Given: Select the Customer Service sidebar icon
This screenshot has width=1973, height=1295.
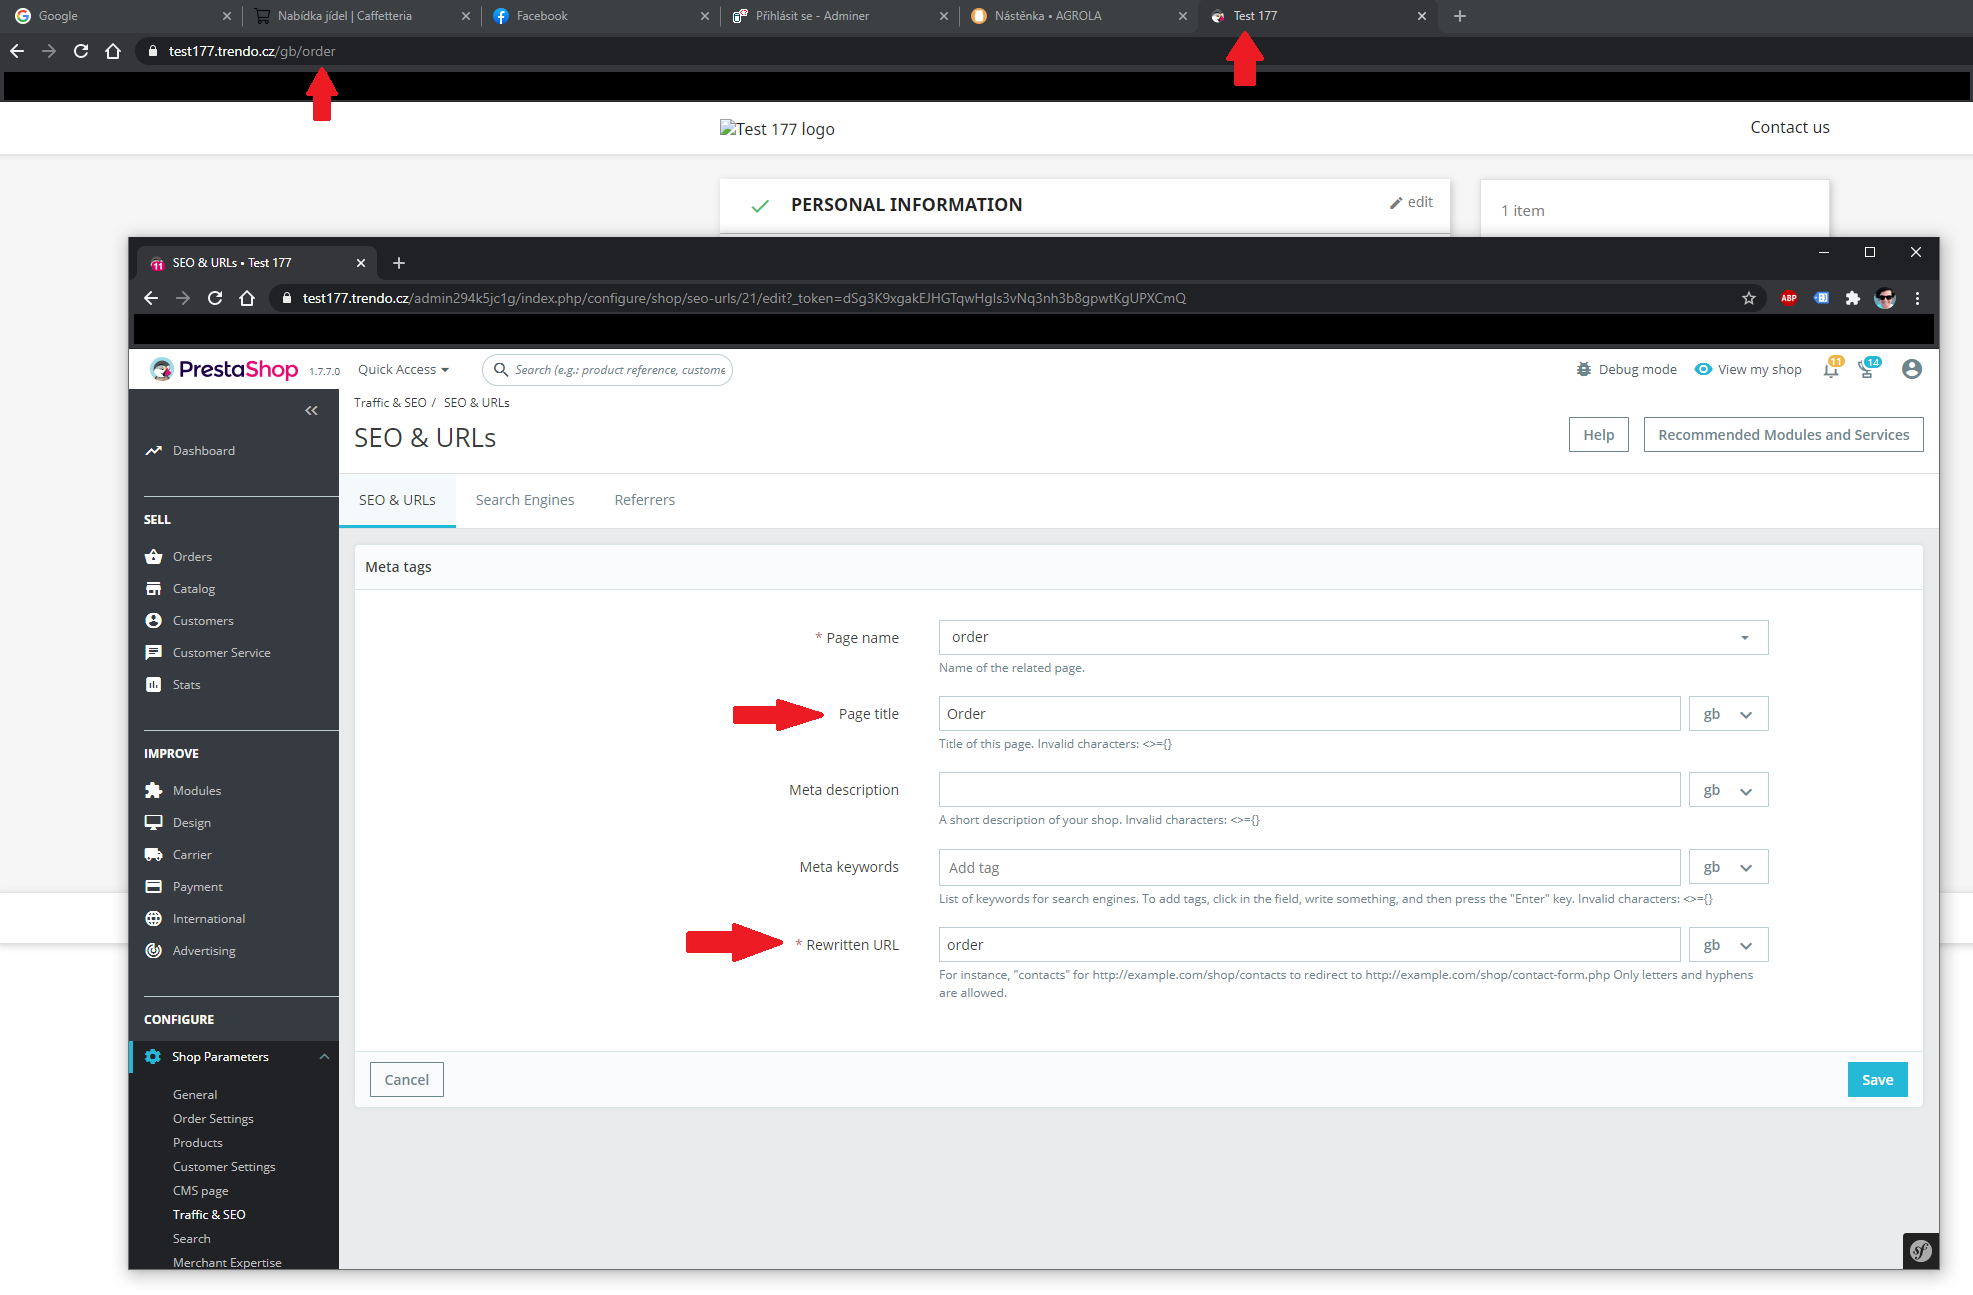Looking at the screenshot, I should tap(154, 652).
